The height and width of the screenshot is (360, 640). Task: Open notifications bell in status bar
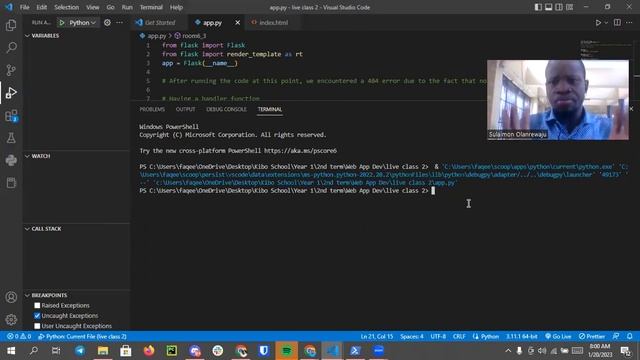(630, 336)
